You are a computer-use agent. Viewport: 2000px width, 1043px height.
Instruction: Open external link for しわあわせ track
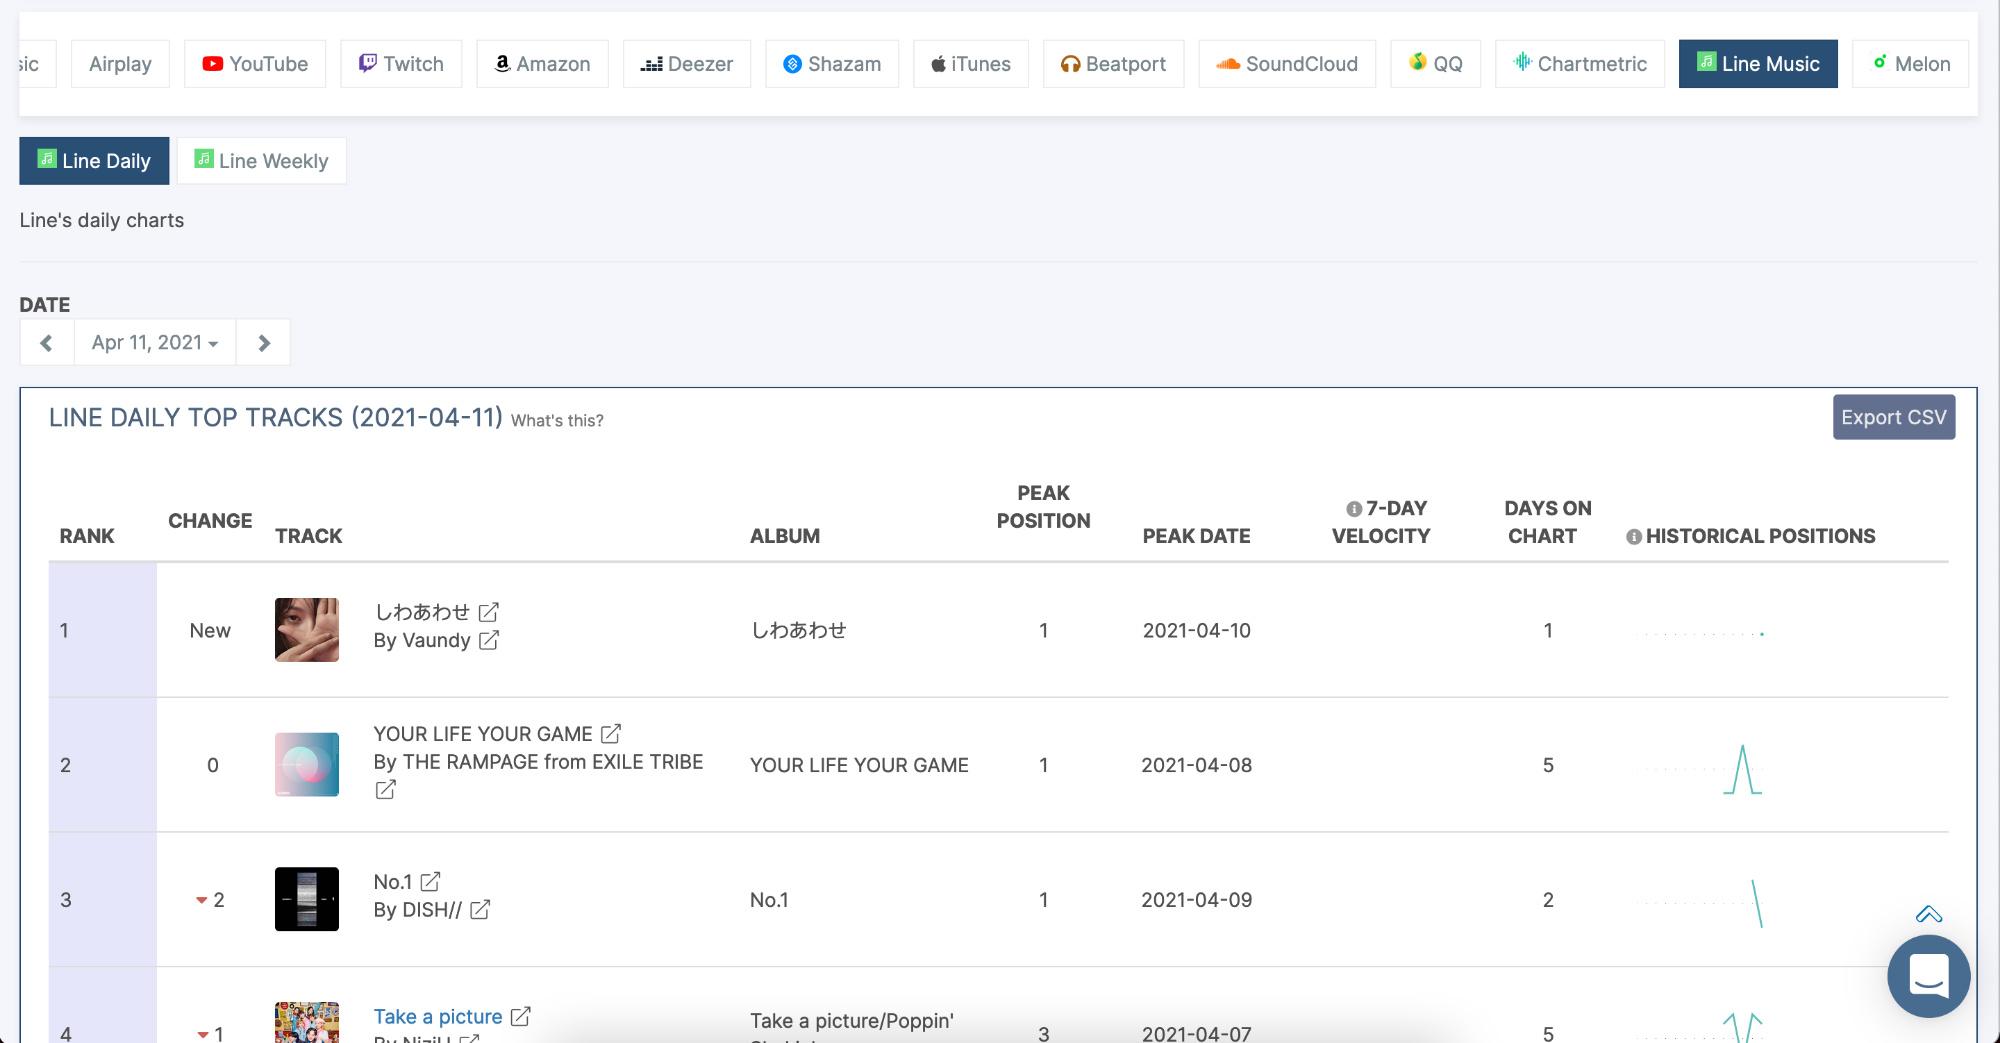[489, 612]
